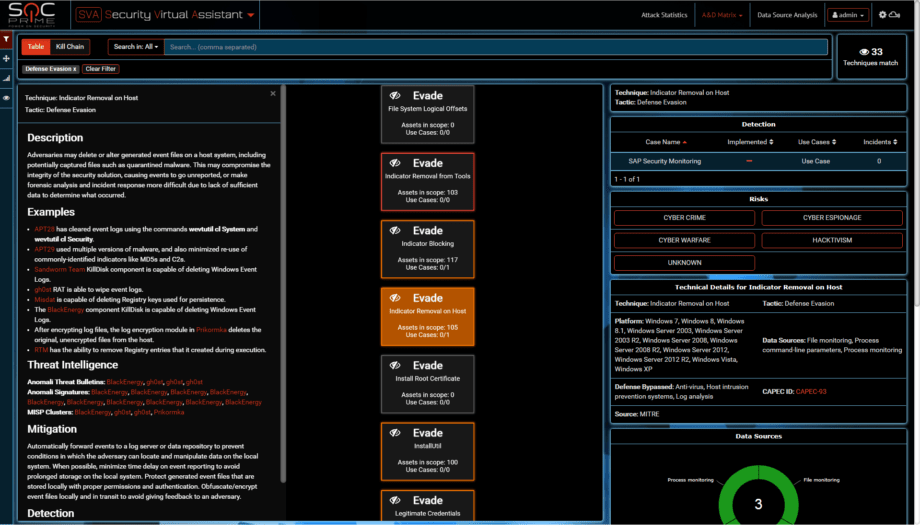
Task: Click the filter funnel icon in left sidebar
Action: (6, 39)
